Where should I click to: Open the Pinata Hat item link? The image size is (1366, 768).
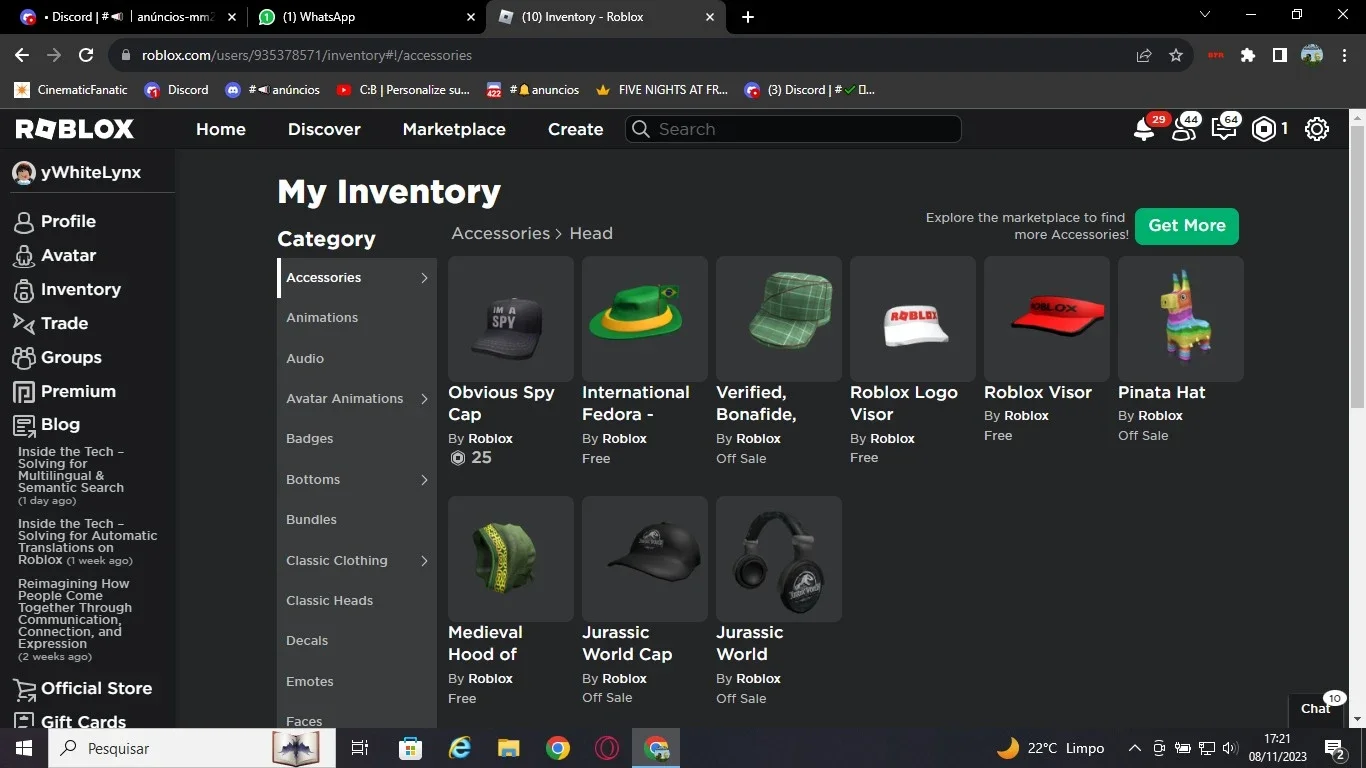point(1161,392)
